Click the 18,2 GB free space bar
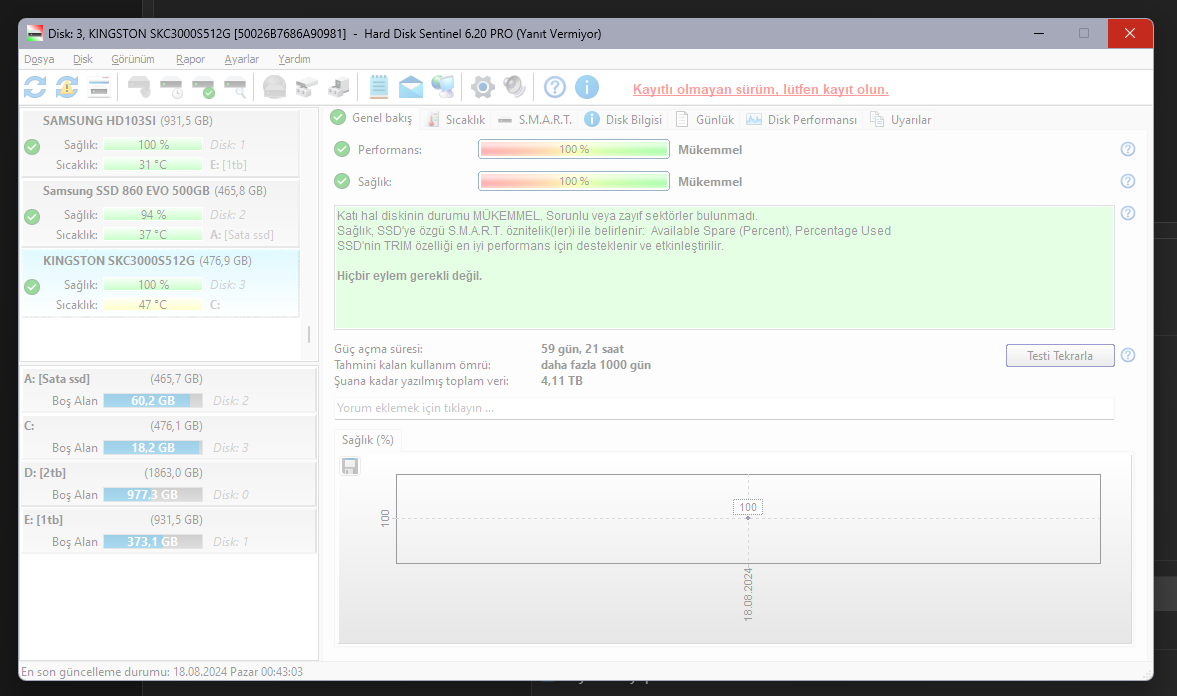The width and height of the screenshot is (1177, 696). pos(153,447)
